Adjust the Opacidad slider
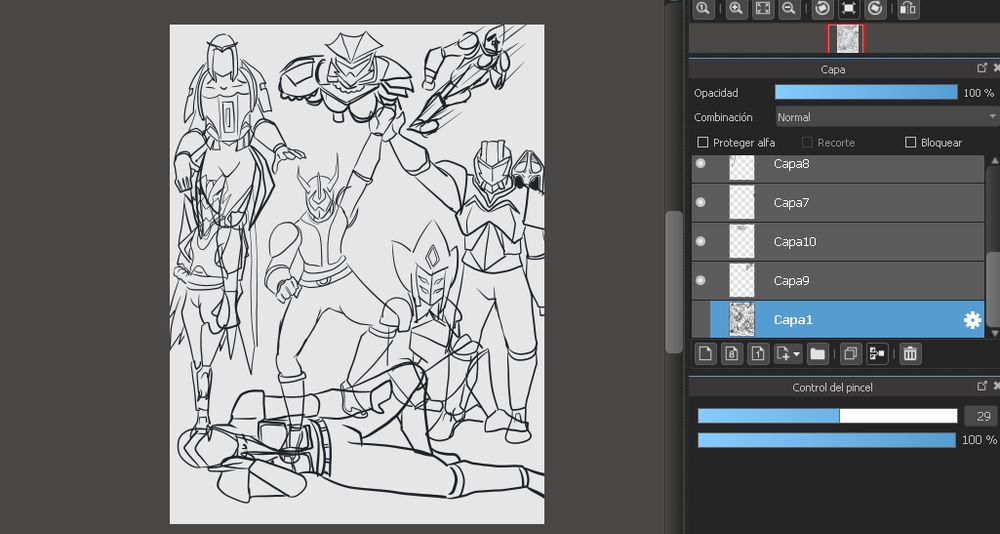This screenshot has height=534, width=1000. tap(866, 92)
